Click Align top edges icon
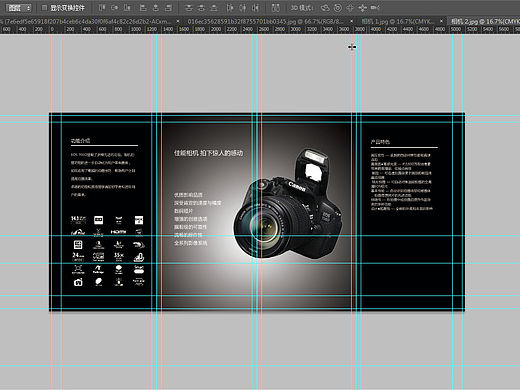 coord(102,8)
